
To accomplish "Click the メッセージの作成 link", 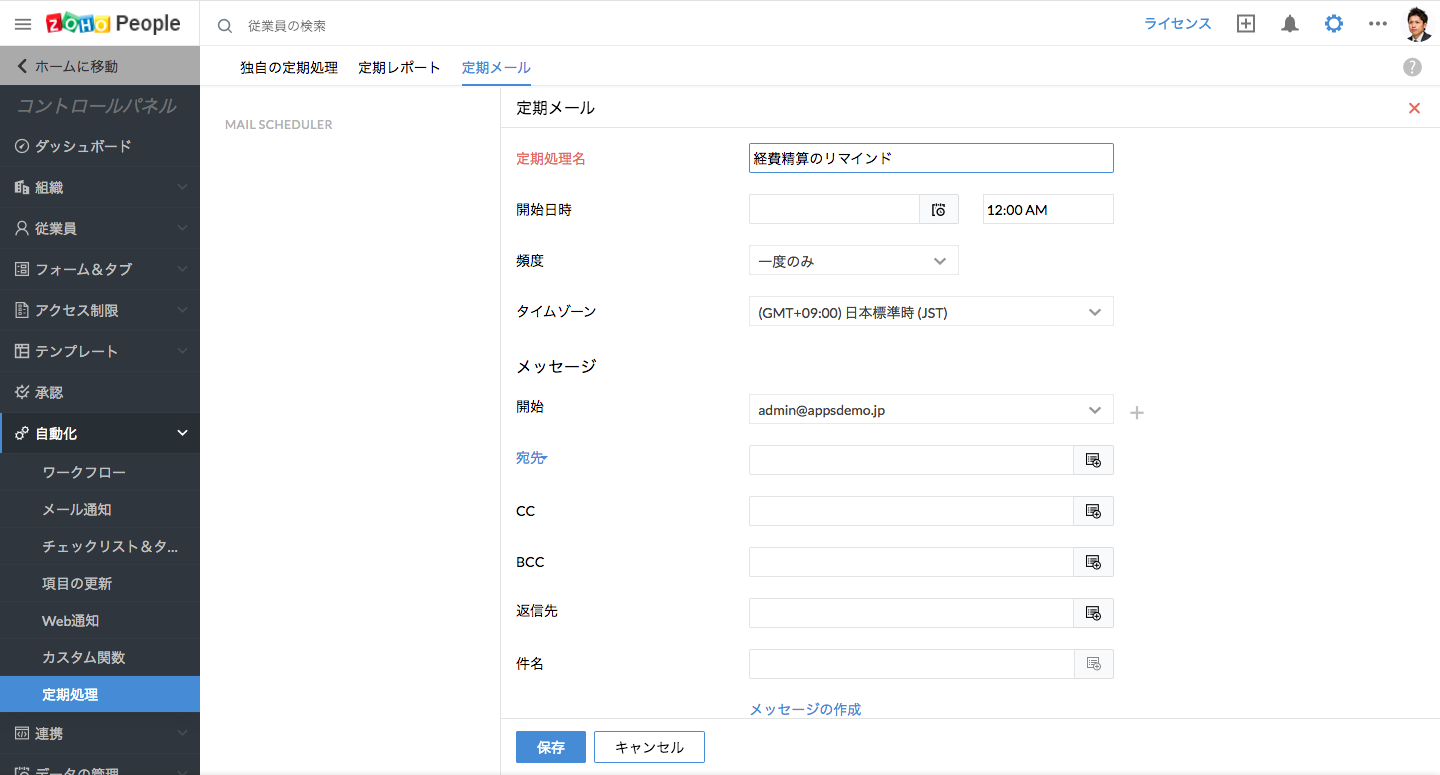I will (x=805, y=709).
